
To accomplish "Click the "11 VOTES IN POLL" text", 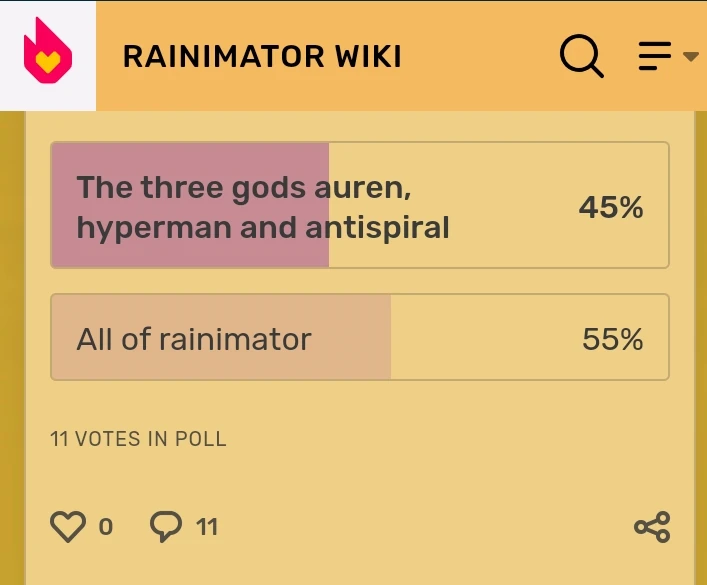I will [138, 438].
